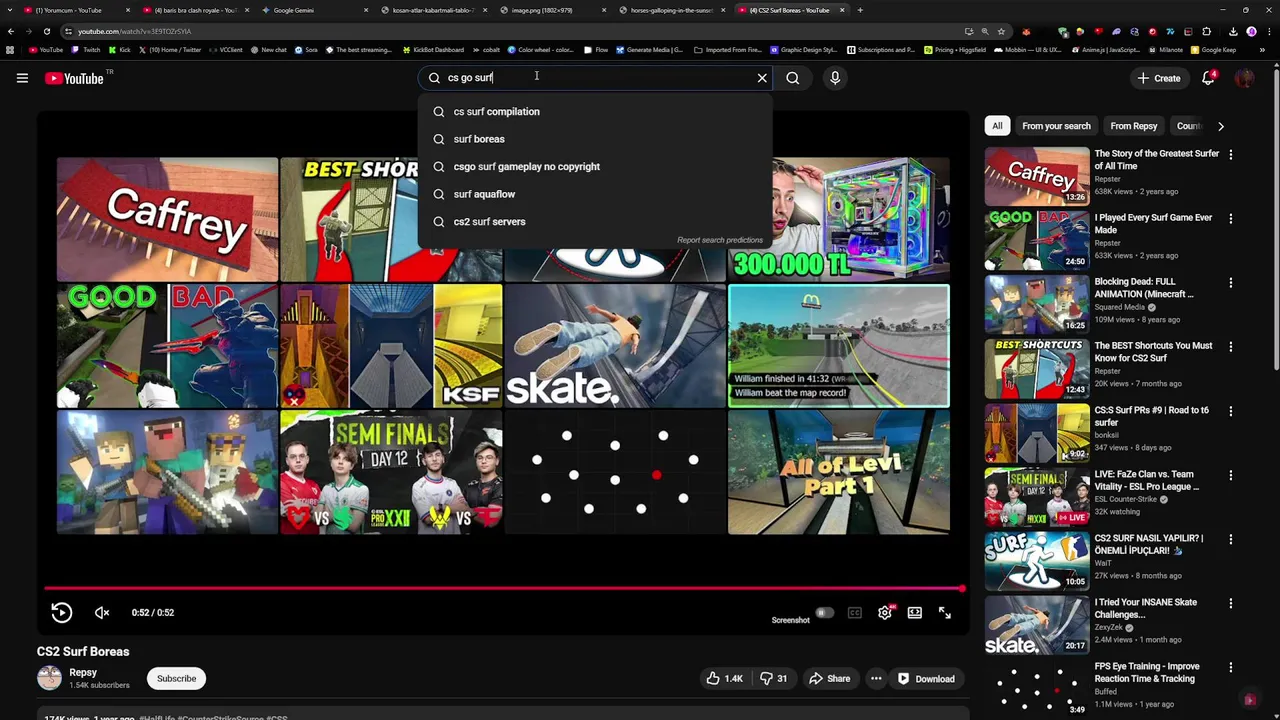Open options for 'Story of the Greatest Surfer'
This screenshot has width=1280, height=720.
coord(1231,155)
